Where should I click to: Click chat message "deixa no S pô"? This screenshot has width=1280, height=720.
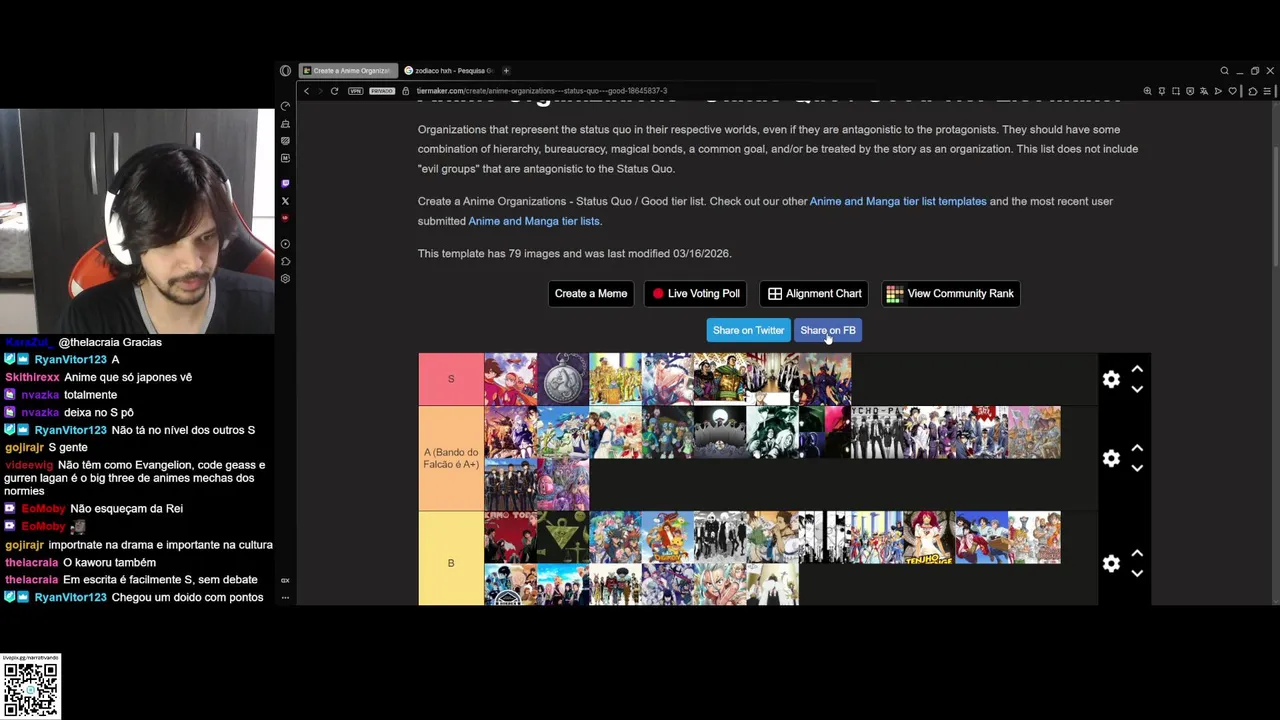pos(99,412)
